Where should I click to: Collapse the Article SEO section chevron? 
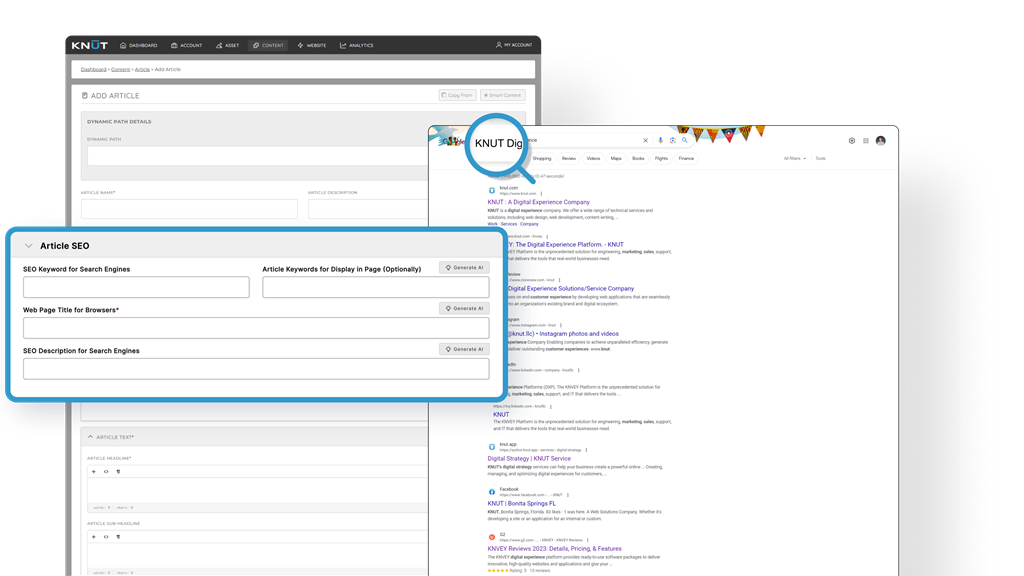point(29,246)
